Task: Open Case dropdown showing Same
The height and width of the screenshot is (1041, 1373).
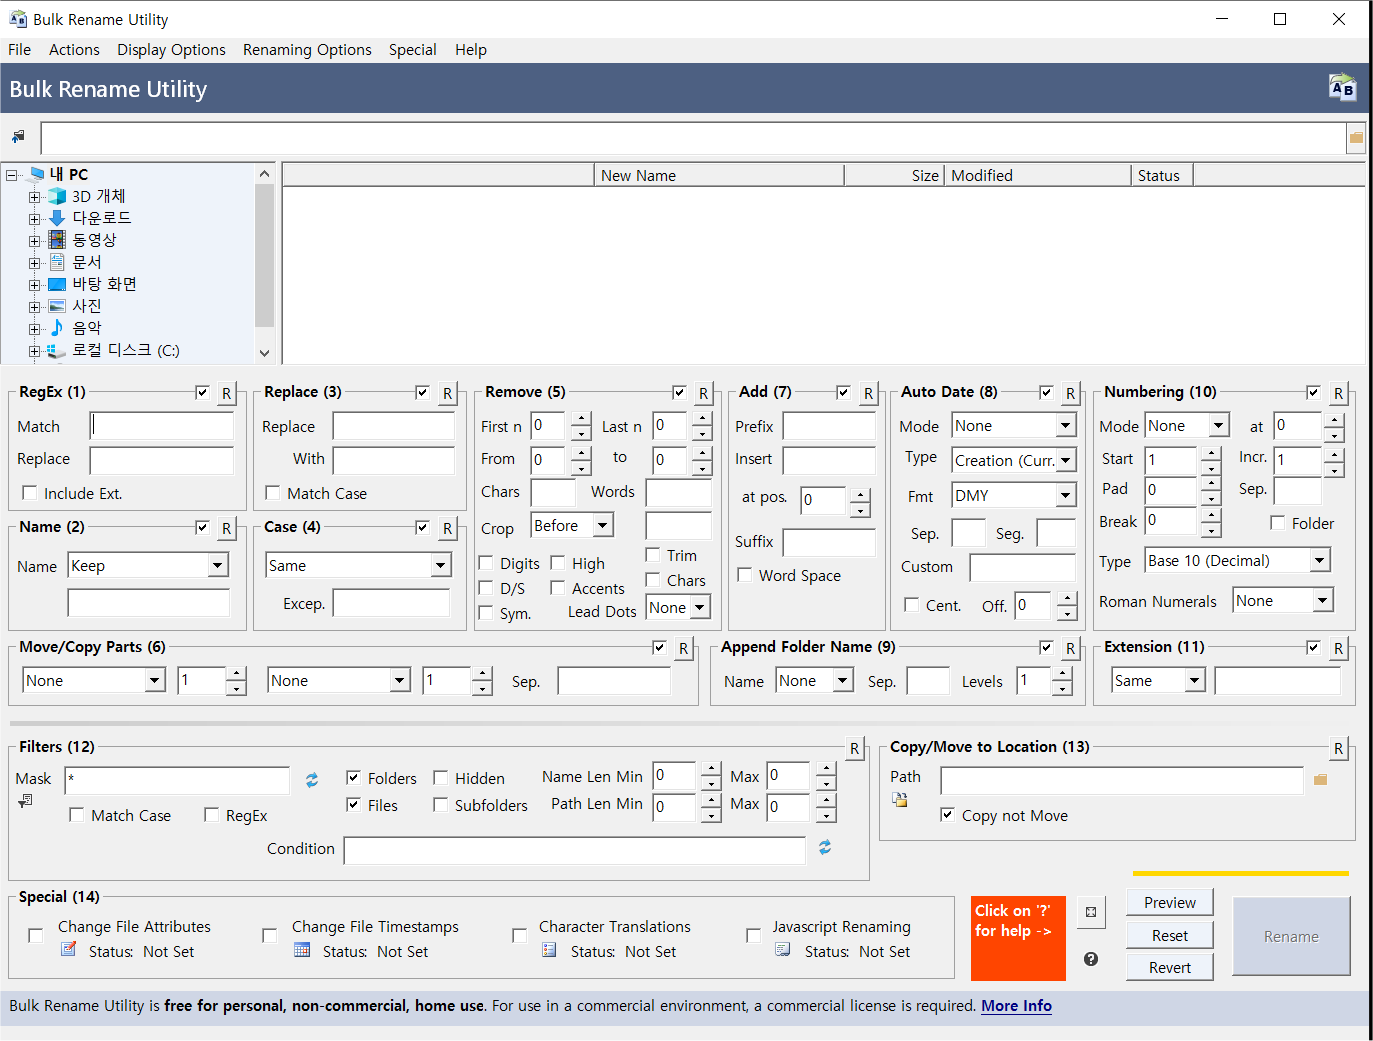Action: [358, 565]
